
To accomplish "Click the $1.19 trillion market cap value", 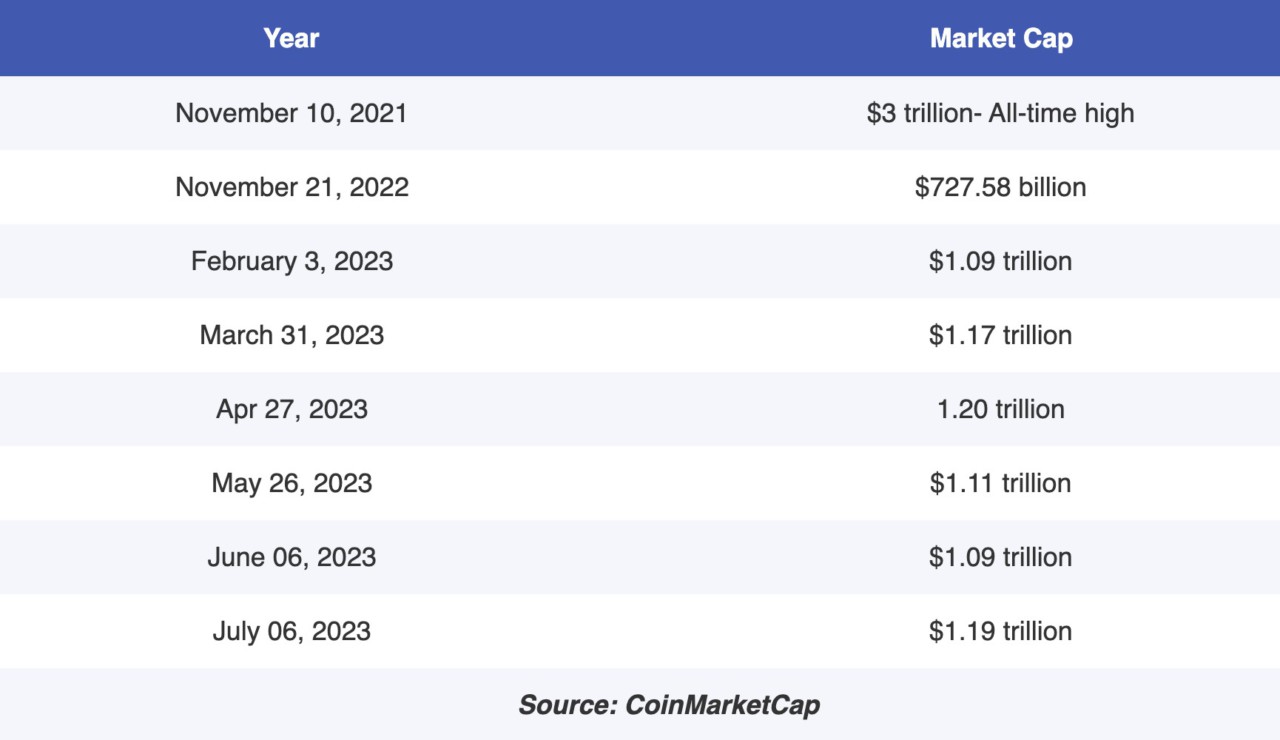I will click(1000, 631).
